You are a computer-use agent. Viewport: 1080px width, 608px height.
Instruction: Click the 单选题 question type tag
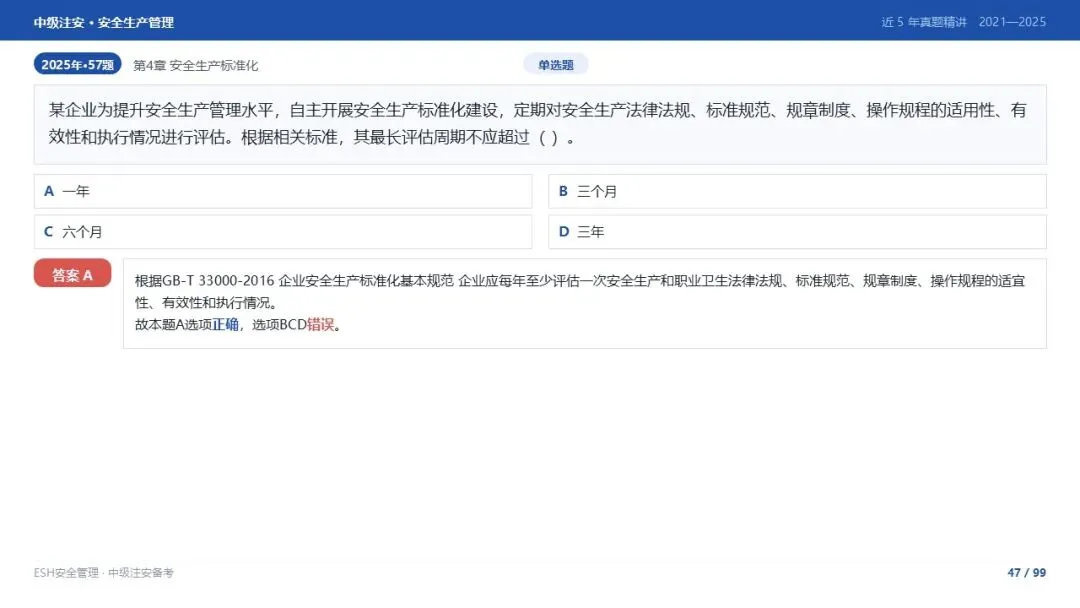pyautogui.click(x=556, y=65)
